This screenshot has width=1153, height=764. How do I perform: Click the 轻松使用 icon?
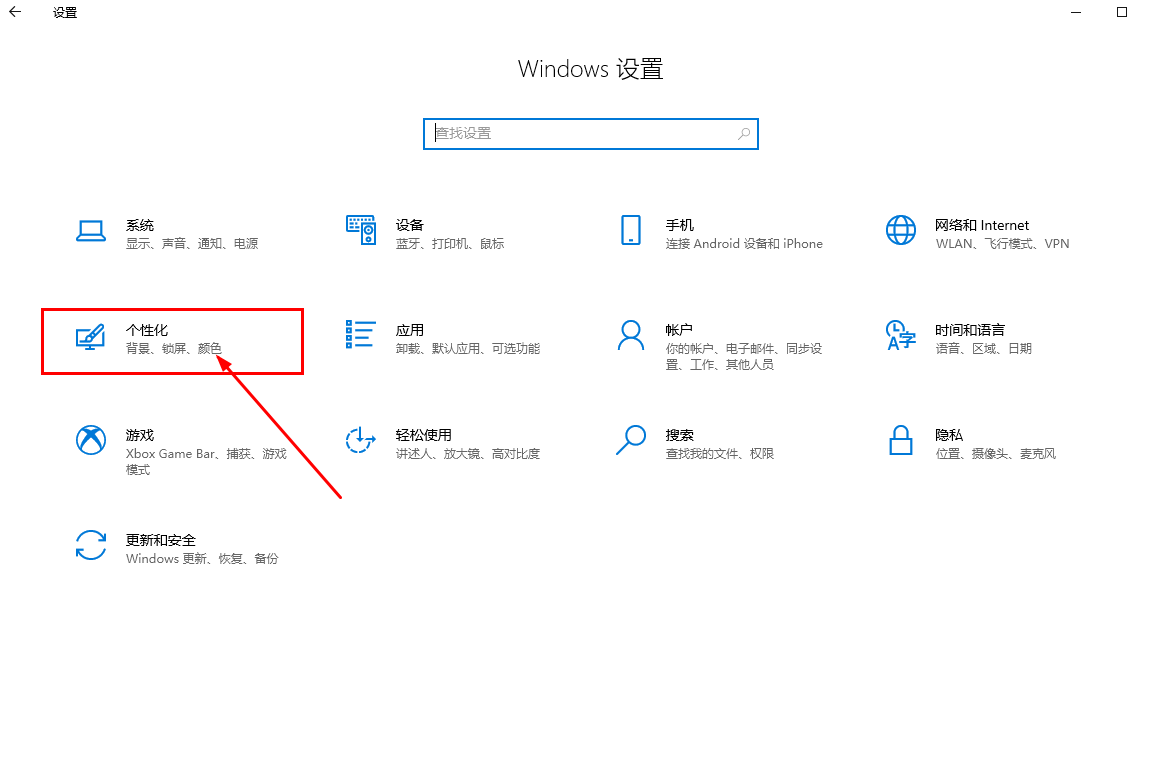tap(360, 440)
